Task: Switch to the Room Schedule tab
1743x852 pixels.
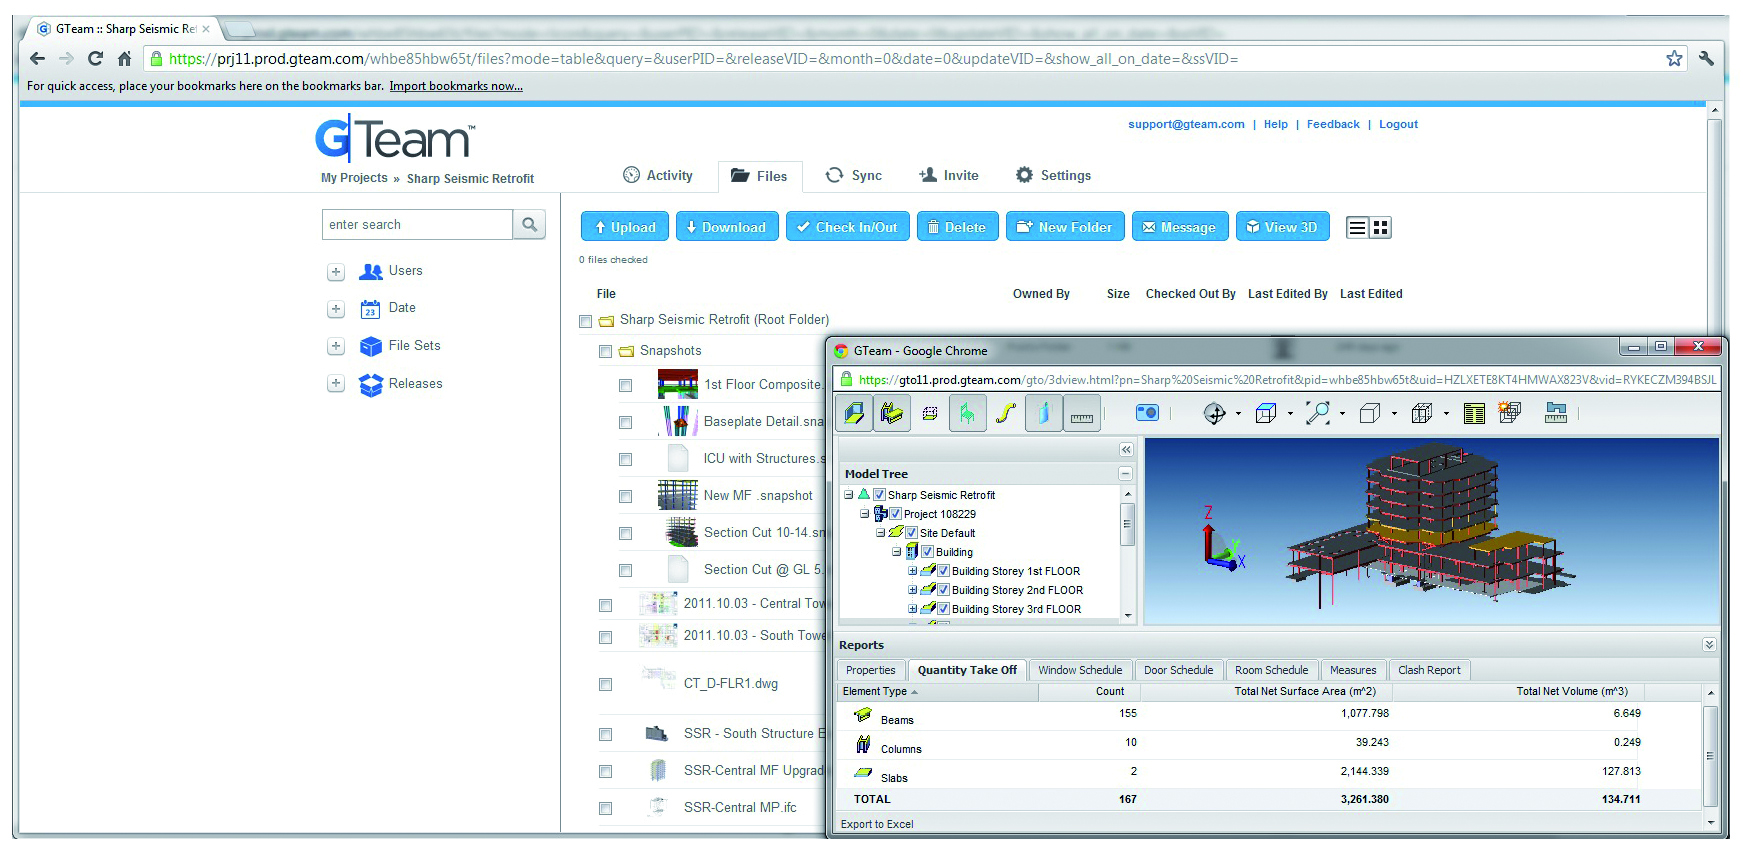Action: point(1271,670)
